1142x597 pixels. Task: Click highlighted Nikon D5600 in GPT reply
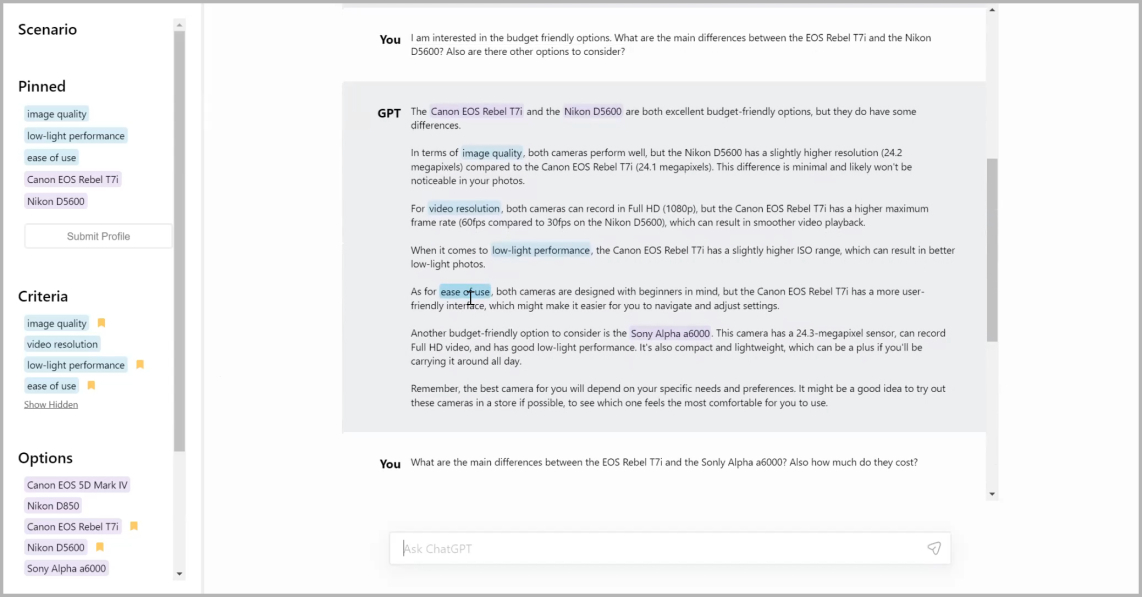point(593,111)
